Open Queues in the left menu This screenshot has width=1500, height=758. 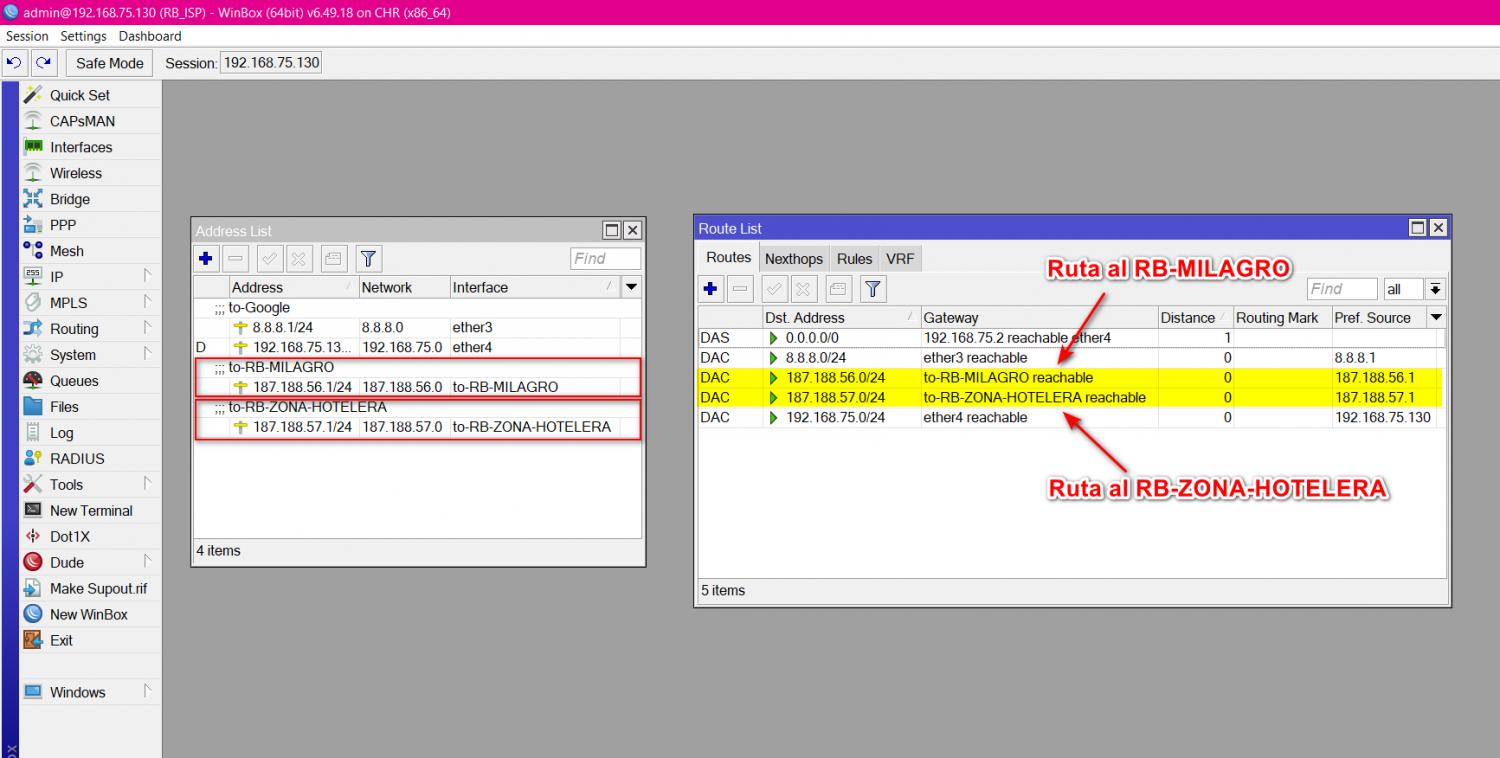74,381
